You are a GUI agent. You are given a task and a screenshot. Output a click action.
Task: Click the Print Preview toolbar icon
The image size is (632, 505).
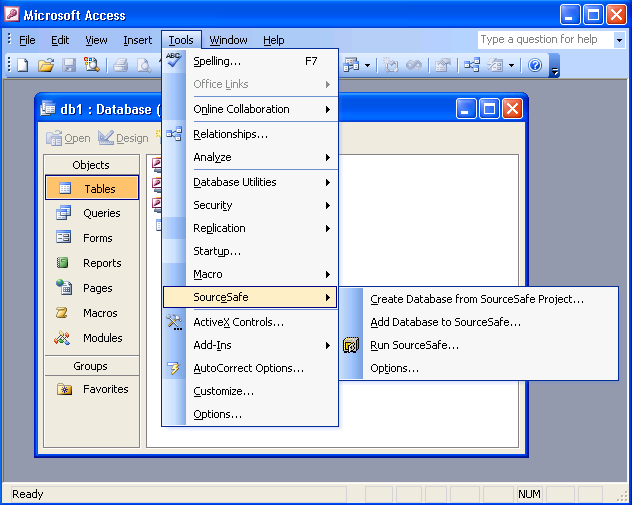(143, 65)
